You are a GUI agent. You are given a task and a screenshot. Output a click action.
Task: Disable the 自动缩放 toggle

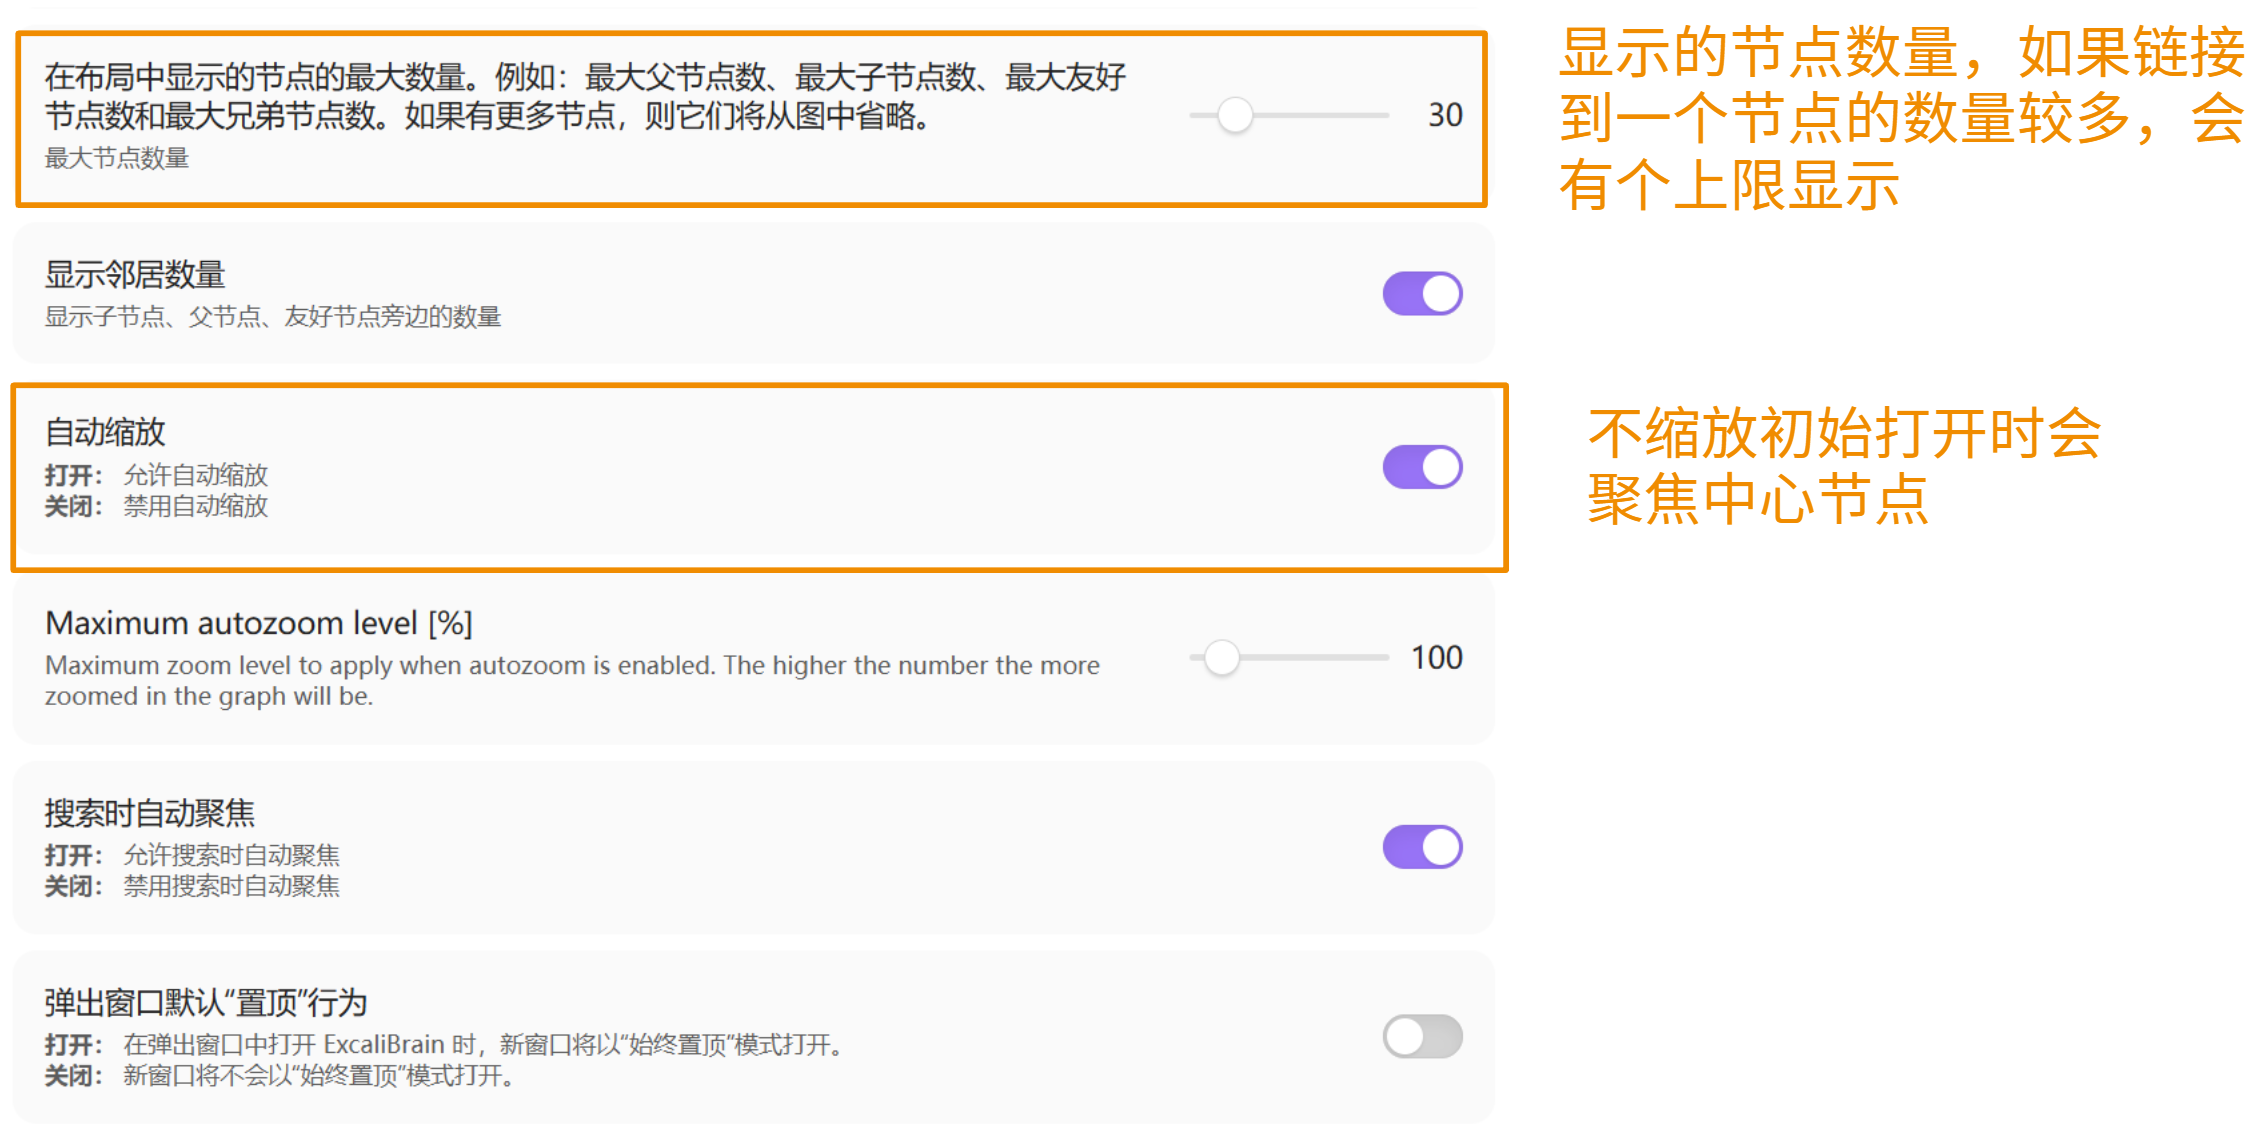tap(1422, 467)
